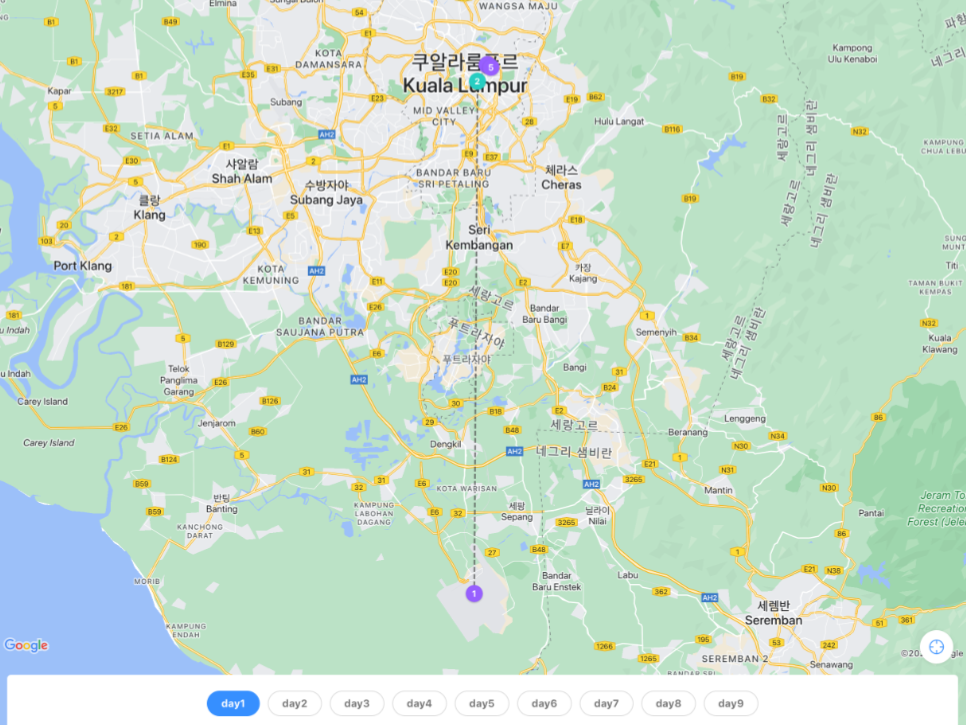Click the Bandar Saujana Putra label

pyautogui.click(x=320, y=326)
